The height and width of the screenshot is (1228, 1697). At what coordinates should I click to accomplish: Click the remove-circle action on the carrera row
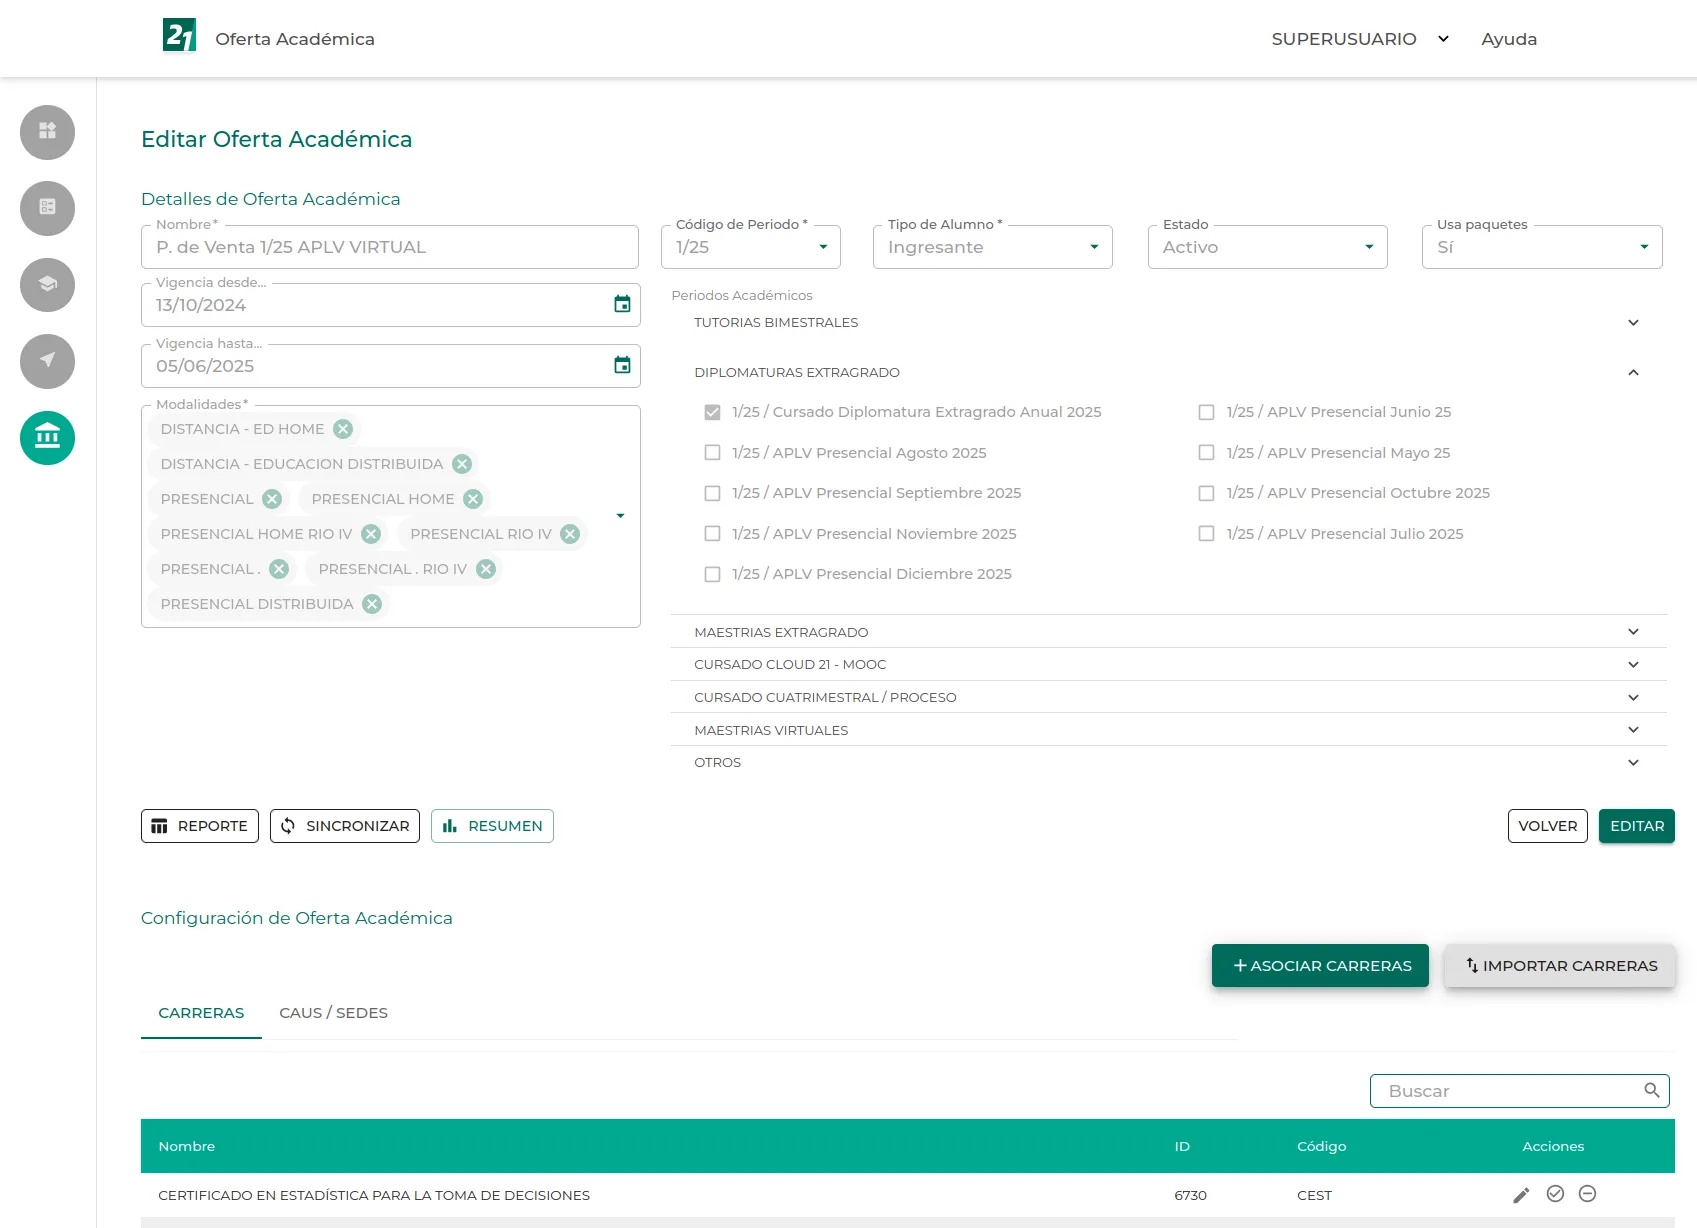[1587, 1194]
